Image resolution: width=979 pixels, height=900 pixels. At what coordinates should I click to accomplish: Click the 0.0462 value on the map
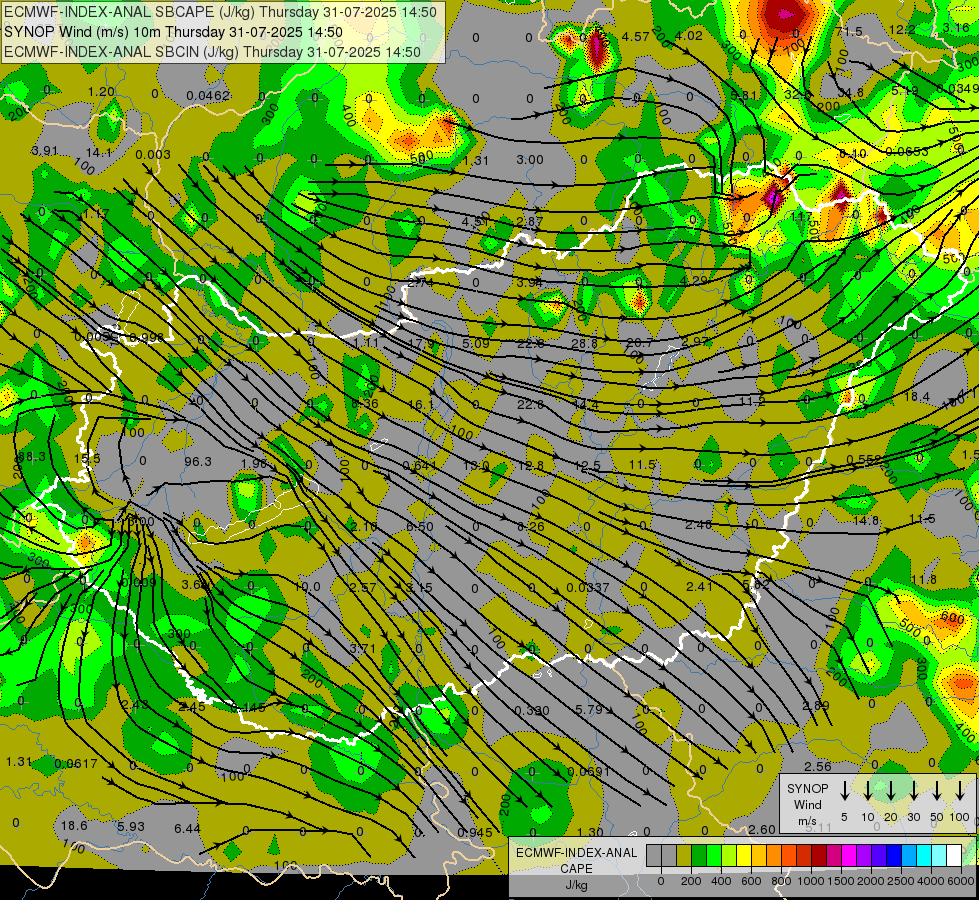click(x=208, y=96)
